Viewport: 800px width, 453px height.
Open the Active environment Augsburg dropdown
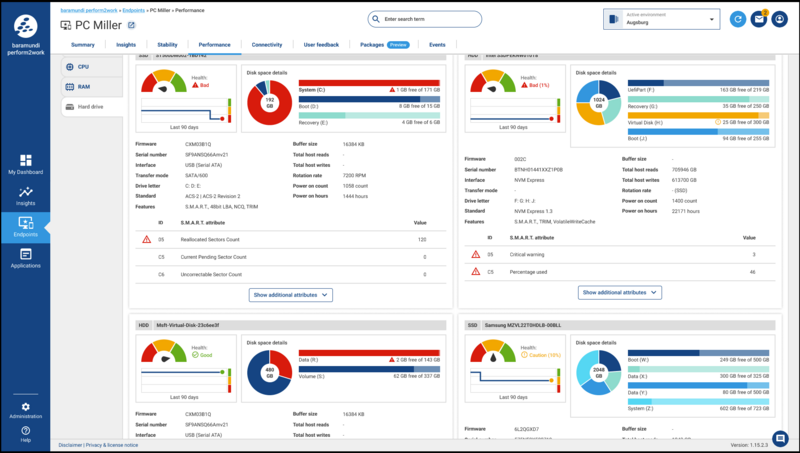[661, 19]
